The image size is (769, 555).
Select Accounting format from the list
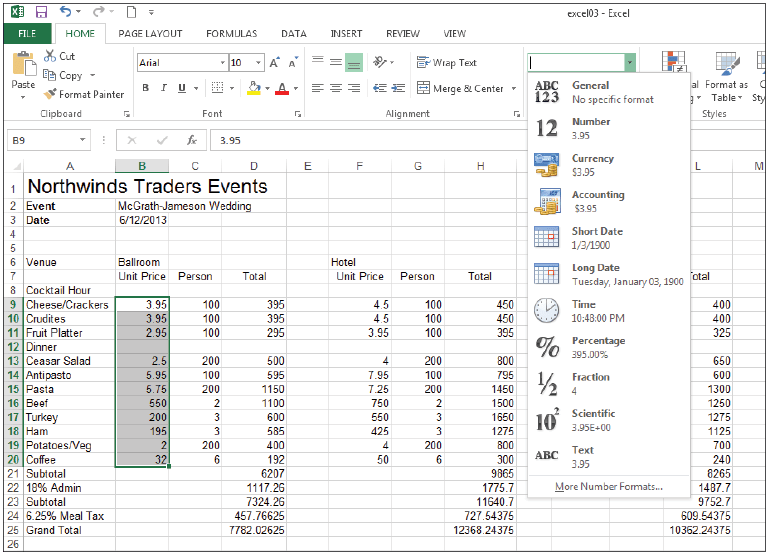(609, 202)
